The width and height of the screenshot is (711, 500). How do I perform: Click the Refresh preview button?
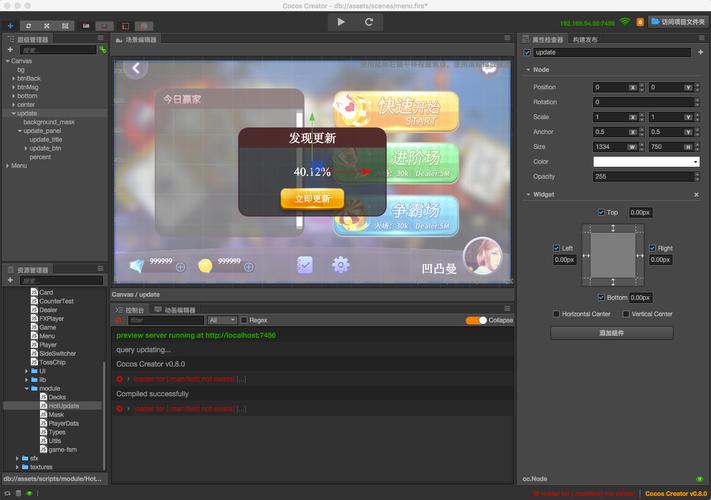pos(369,21)
